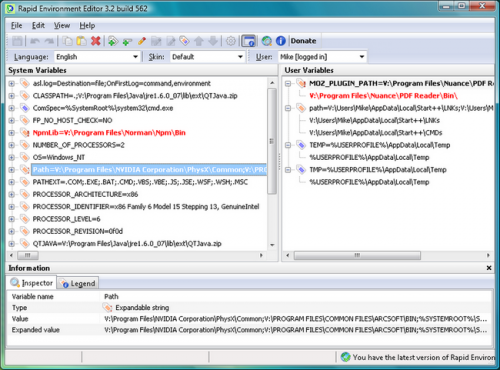Toggle the Information panel toolbar icon
The width and height of the screenshot is (500, 370).
click(248, 41)
